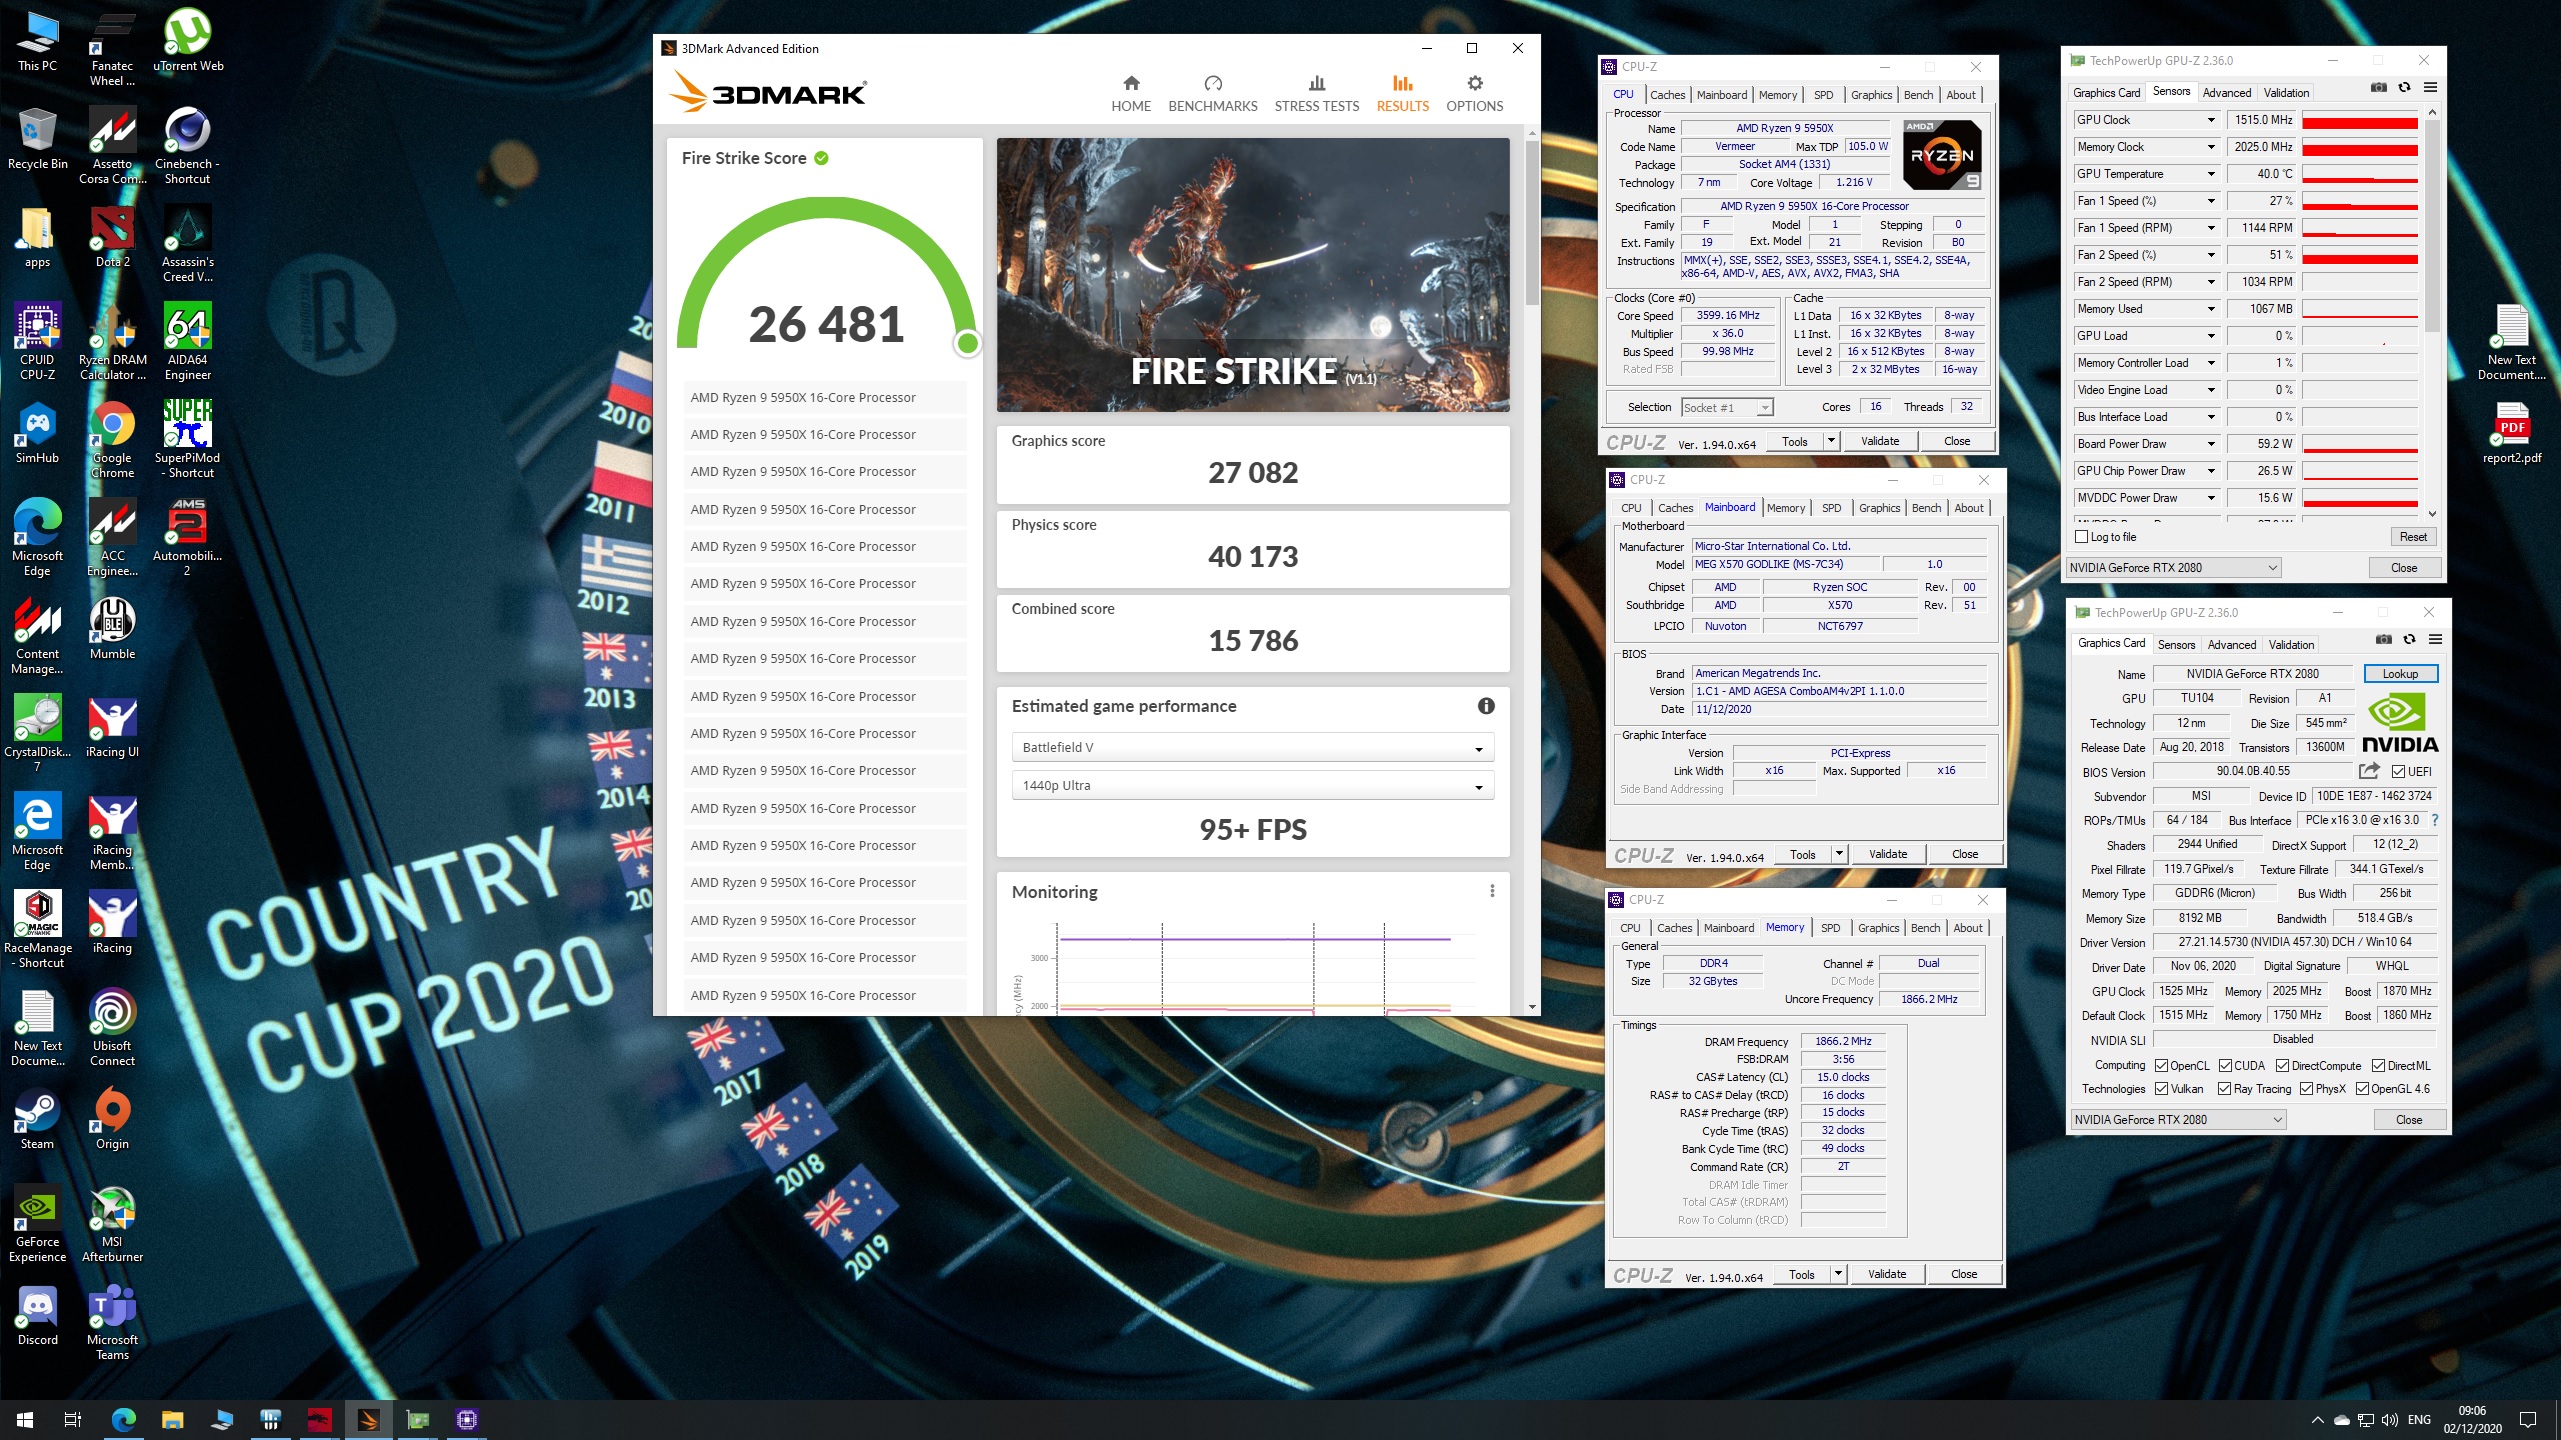The width and height of the screenshot is (2561, 1440).
Task: Click BIOS Version share/export icon in GPU-Z
Action: coord(2368,771)
